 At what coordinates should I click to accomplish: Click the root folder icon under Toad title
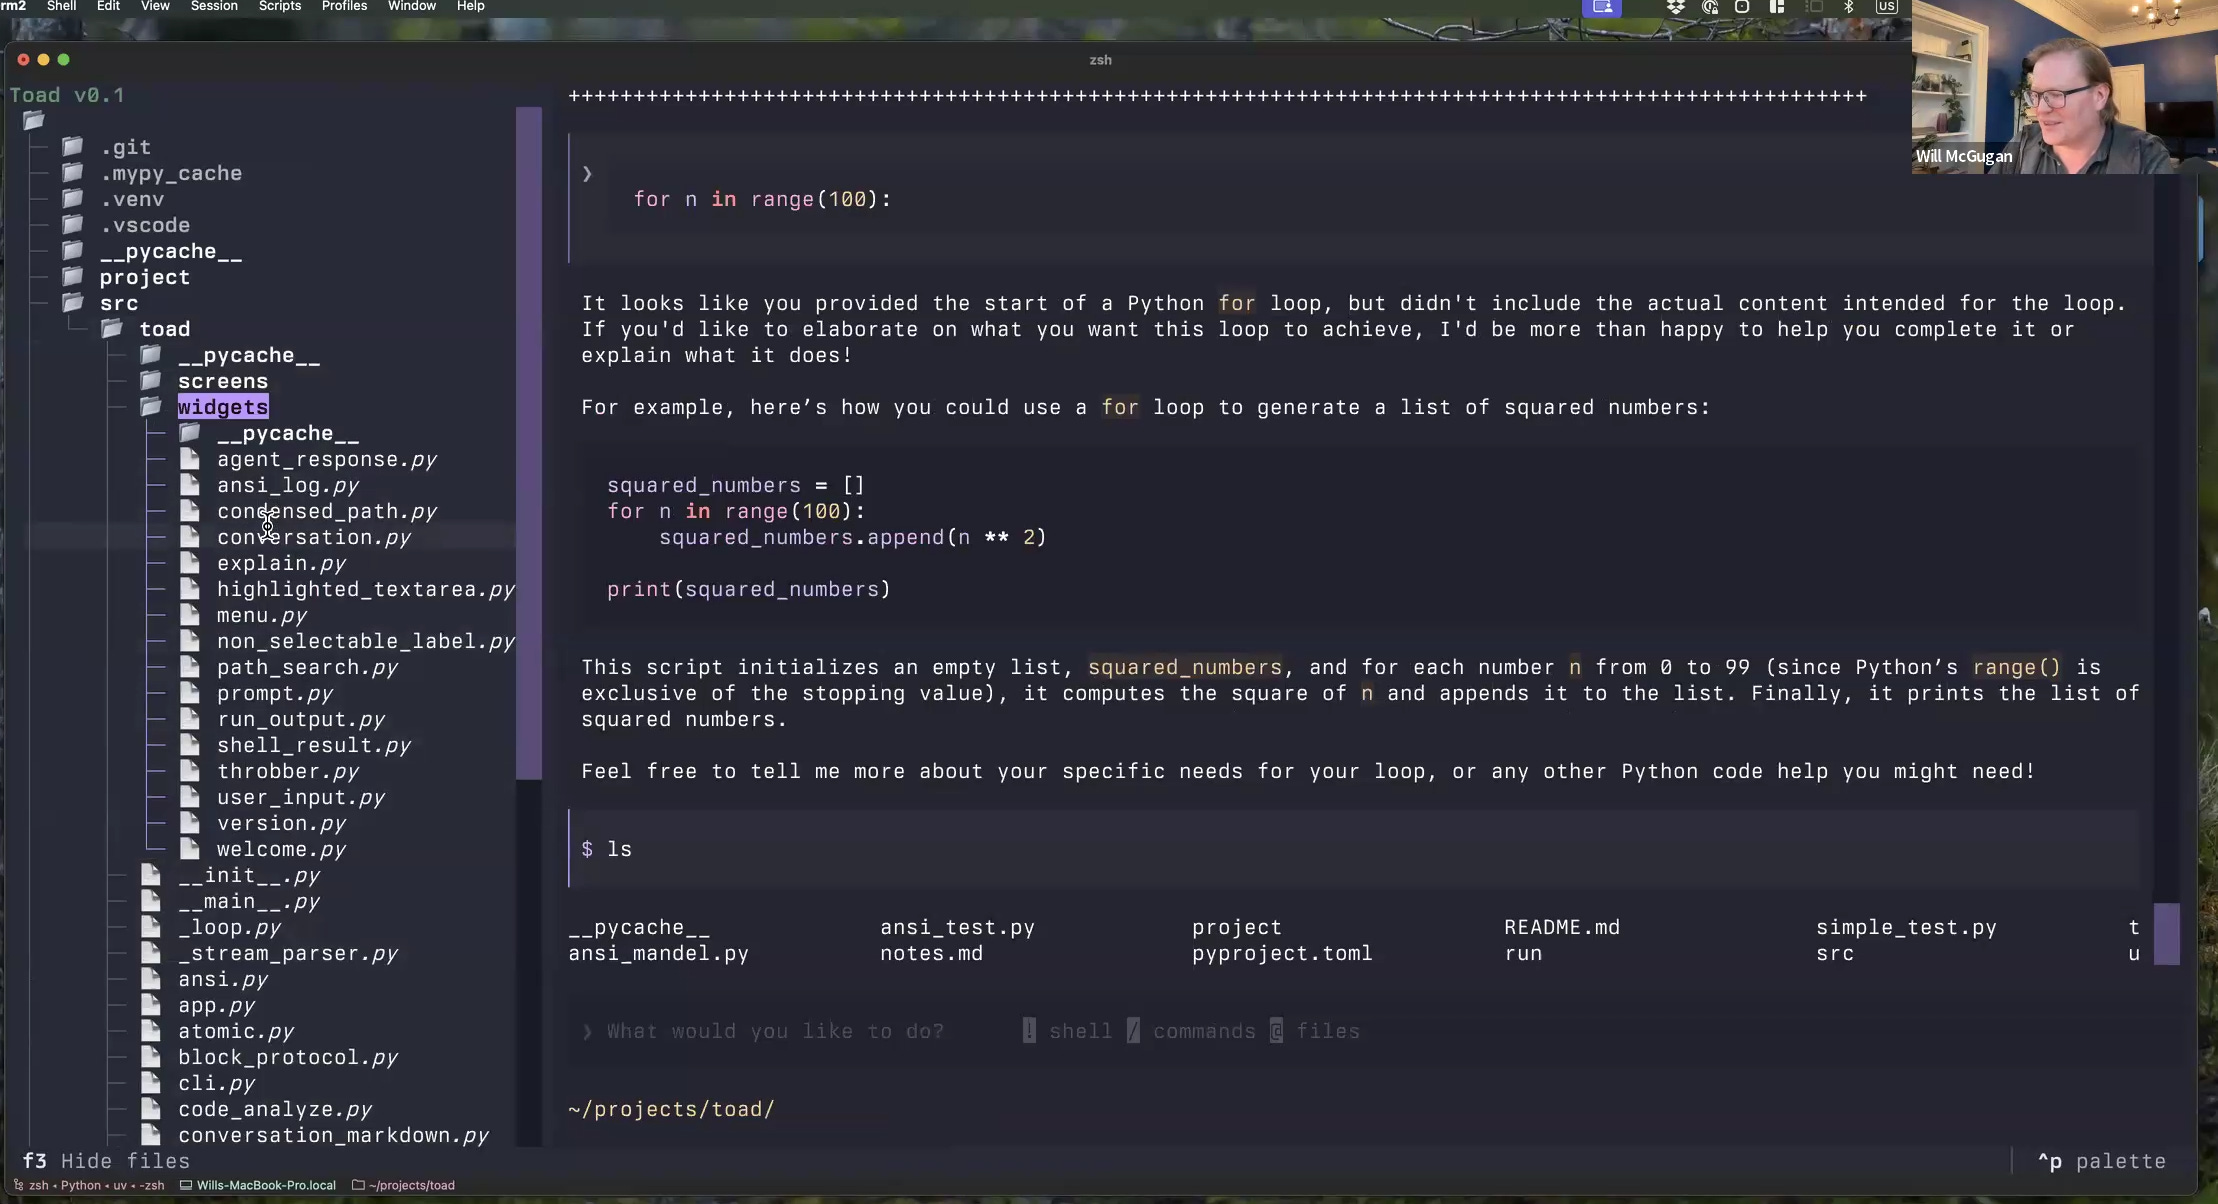click(34, 121)
